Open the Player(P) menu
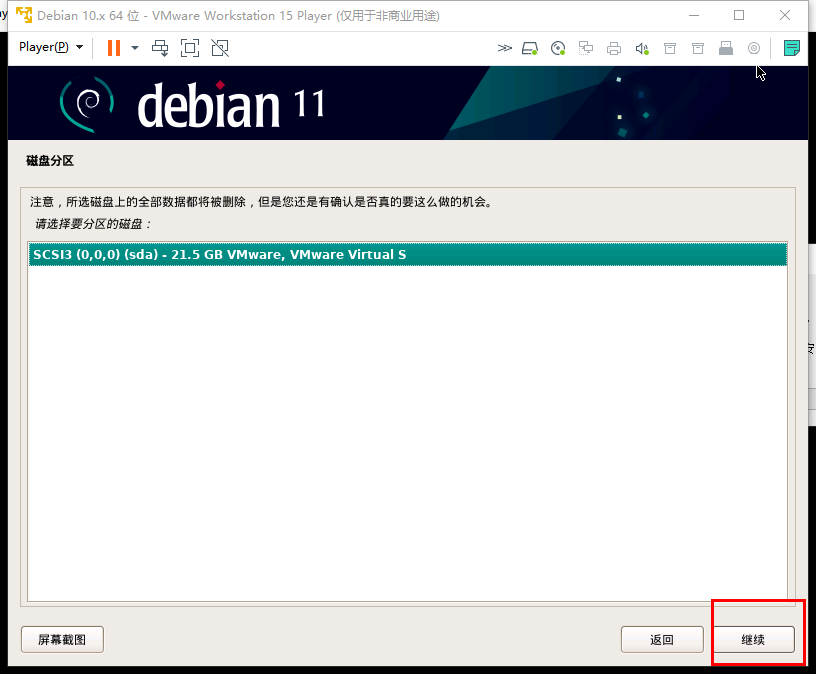The image size is (816, 674). (x=50, y=47)
